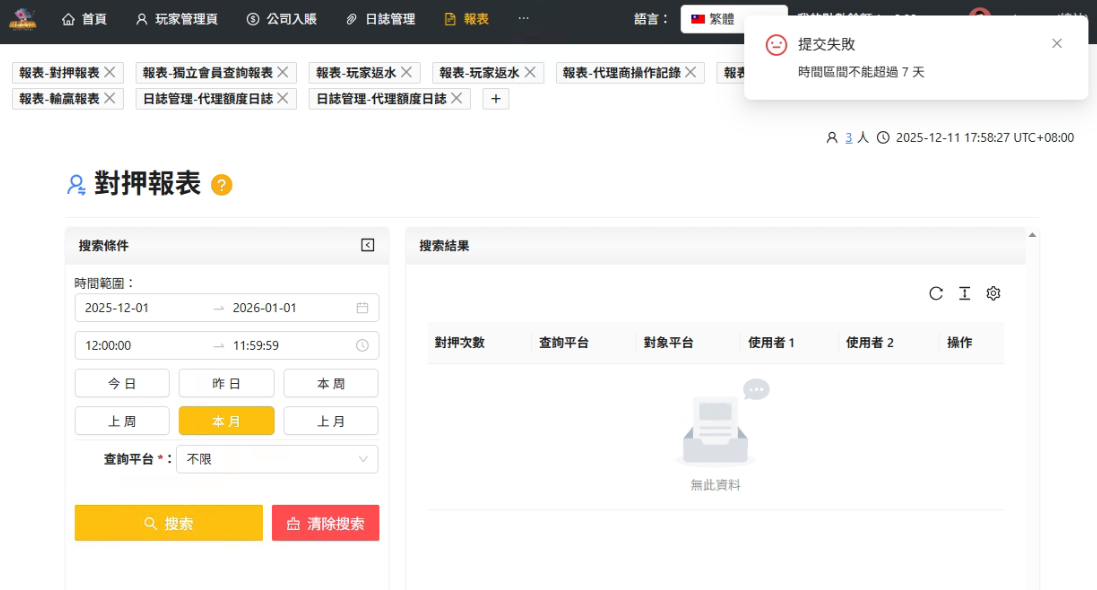Collapse the search conditions panel
The height and width of the screenshot is (590, 1097).
367,245
